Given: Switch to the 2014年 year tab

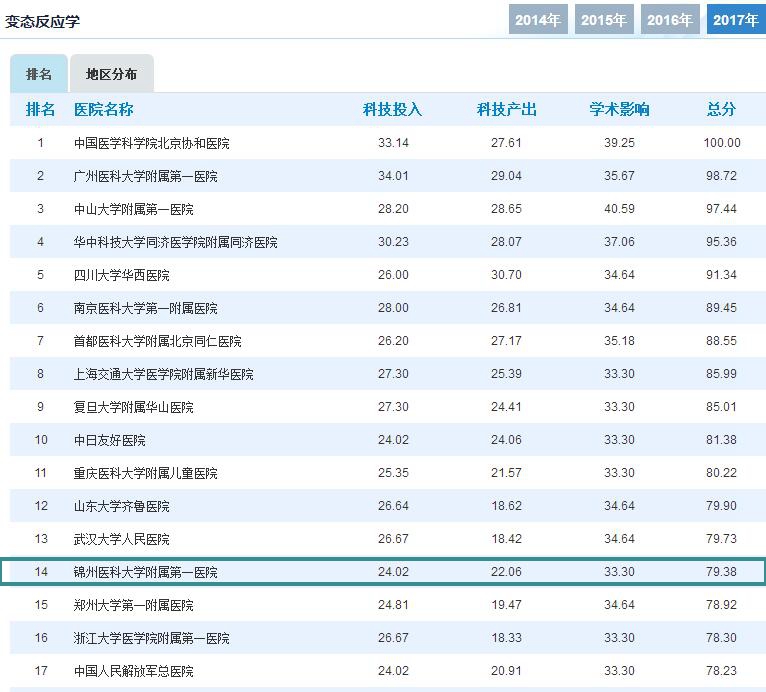Looking at the screenshot, I should coord(538,20).
